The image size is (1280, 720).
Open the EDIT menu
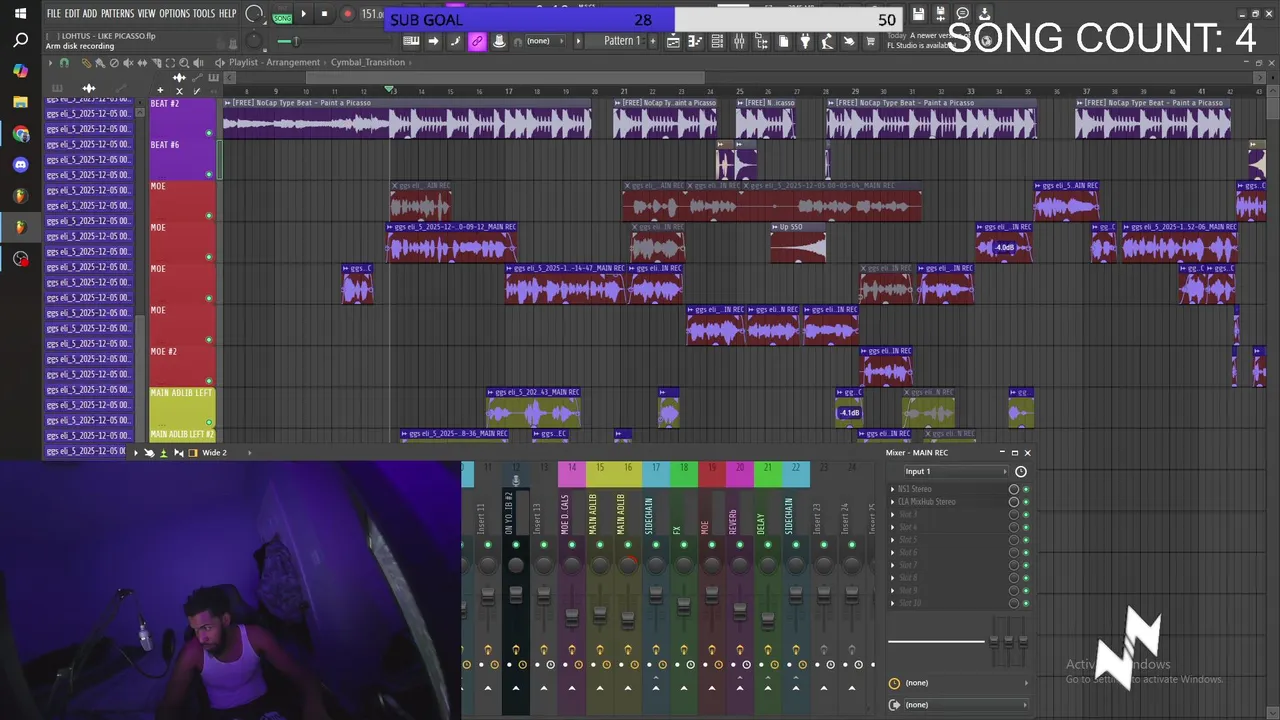(73, 13)
